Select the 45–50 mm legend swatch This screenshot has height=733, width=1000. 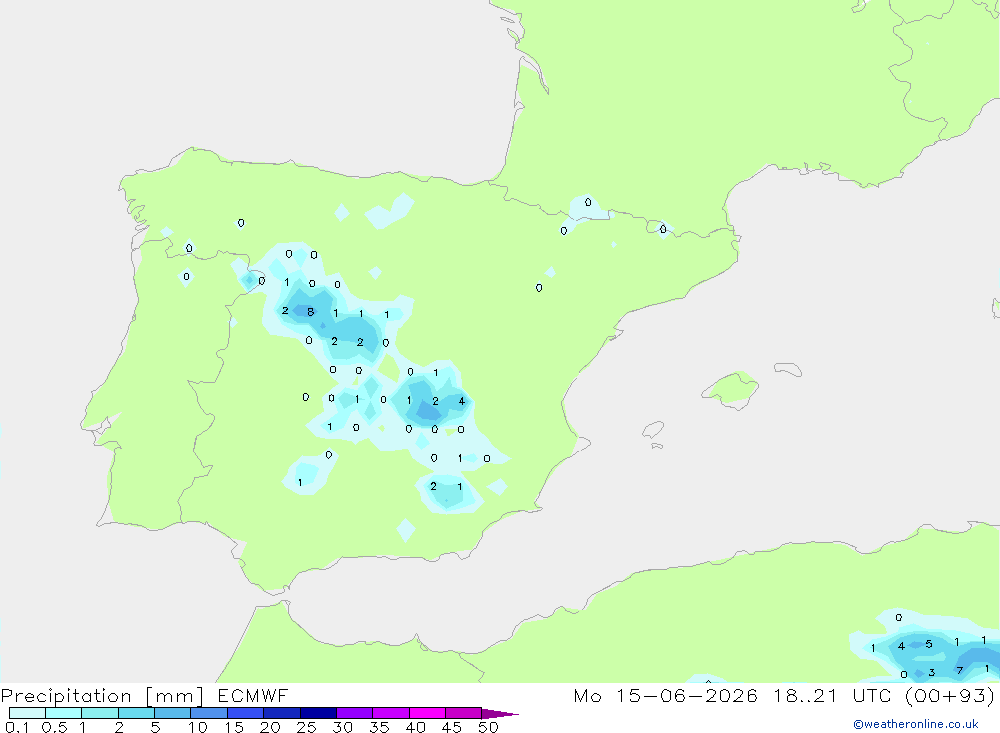pyautogui.click(x=464, y=713)
